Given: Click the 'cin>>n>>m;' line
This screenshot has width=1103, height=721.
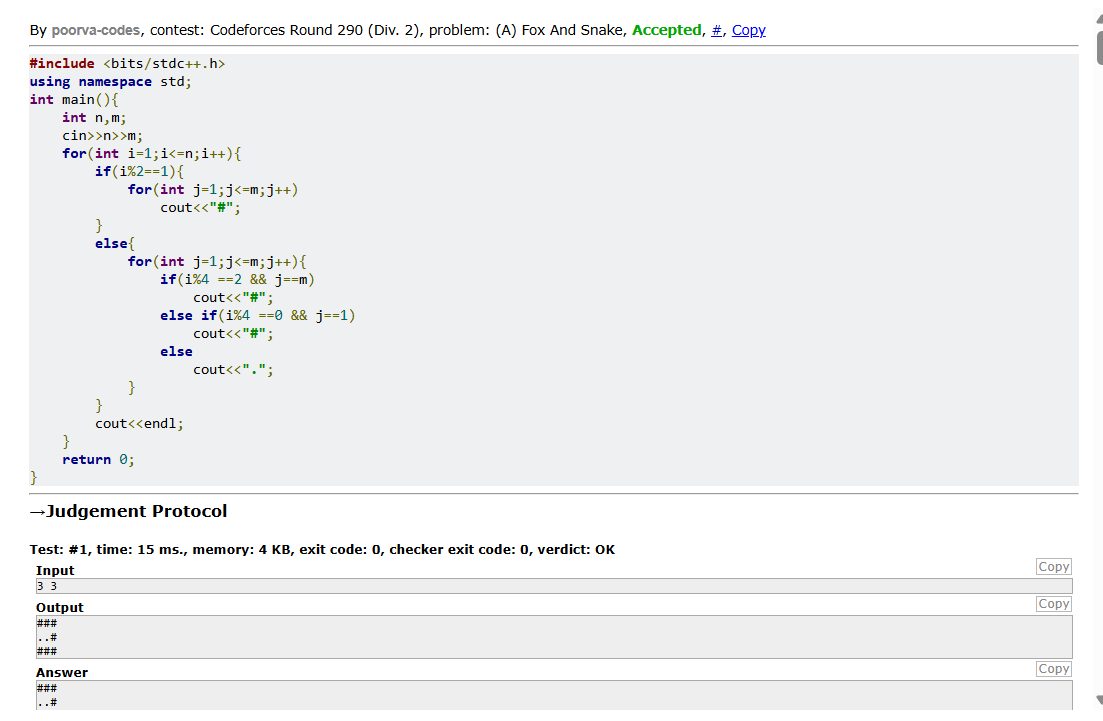Looking at the screenshot, I should 103,136.
